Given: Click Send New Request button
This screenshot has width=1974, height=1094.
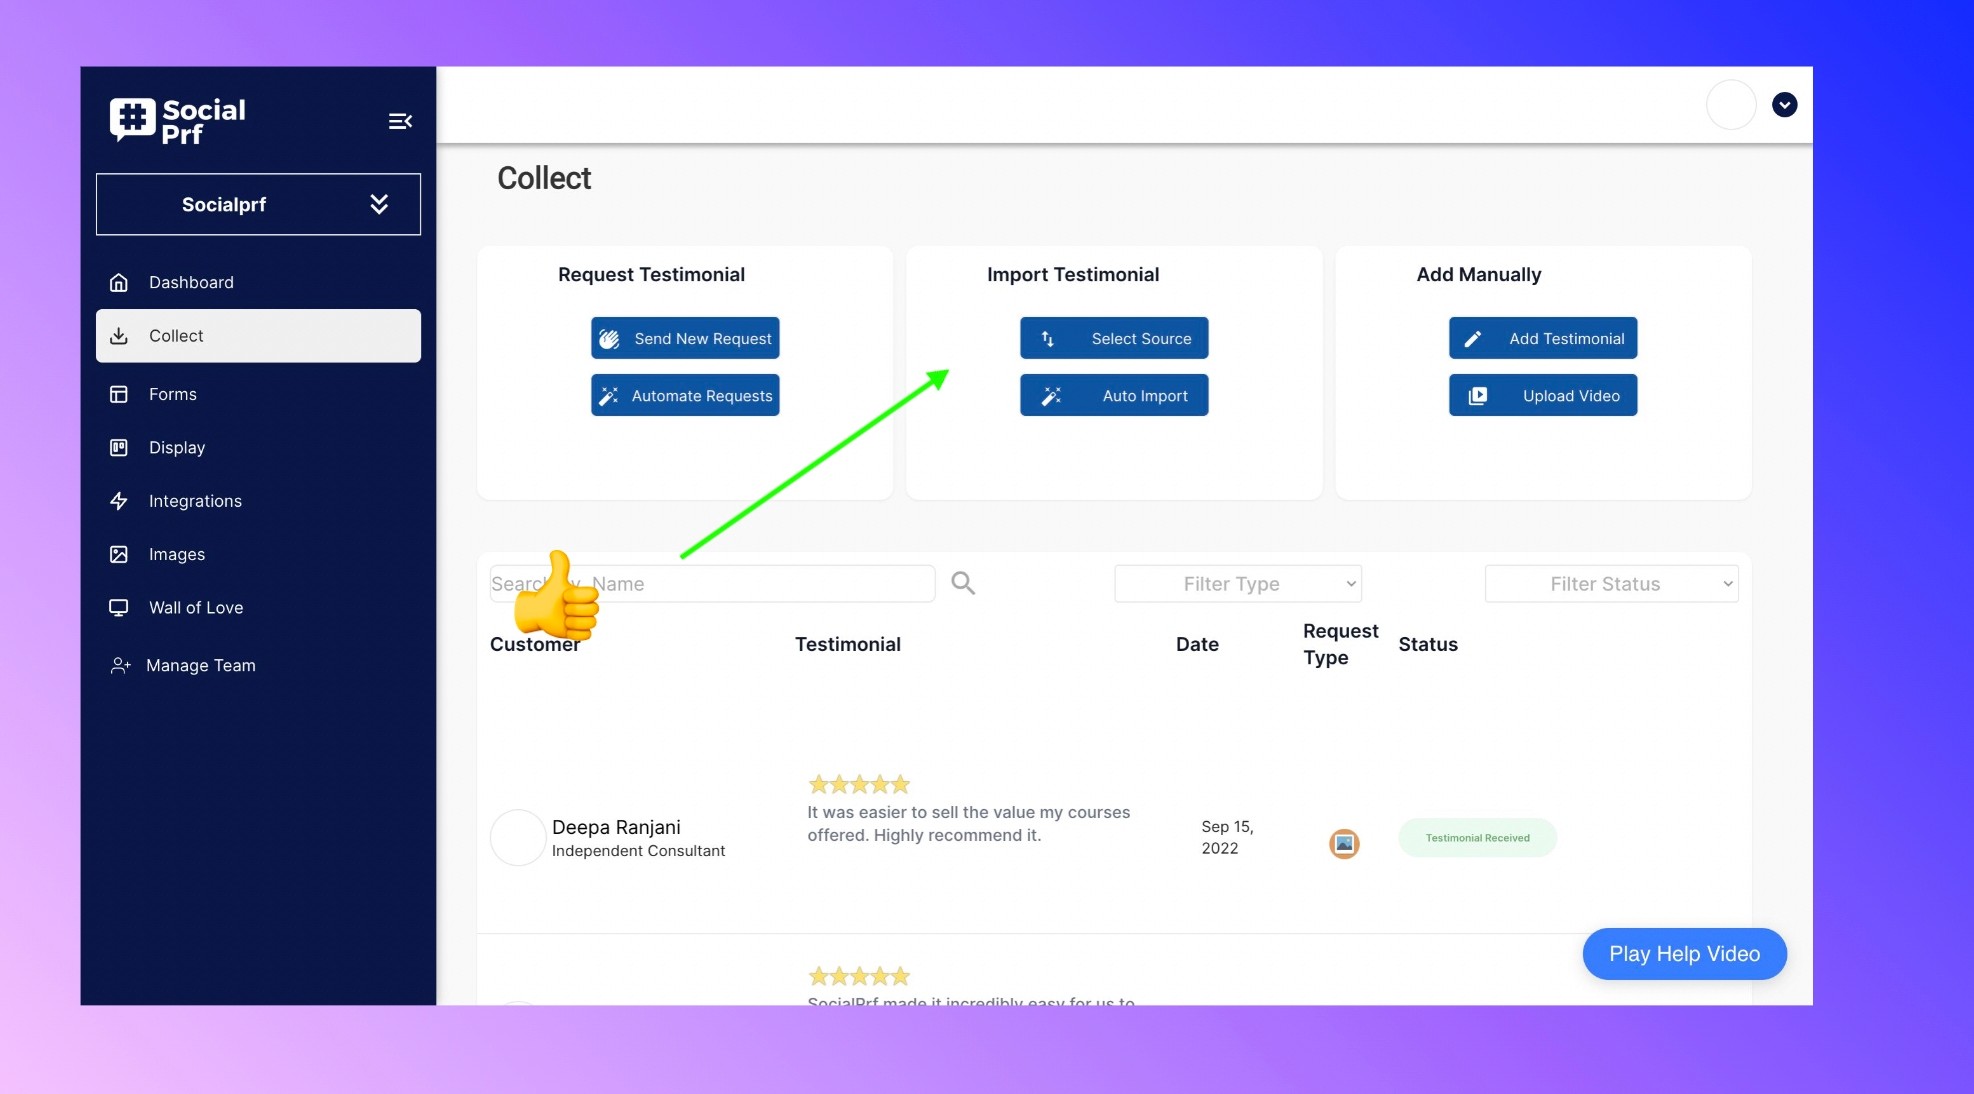Looking at the screenshot, I should pyautogui.click(x=685, y=338).
